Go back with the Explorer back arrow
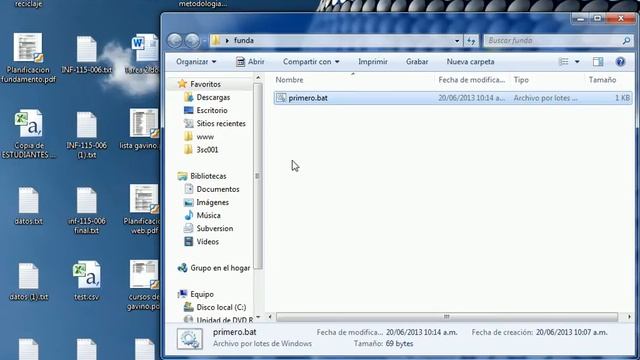Viewport: 640px width, 360px height. pyautogui.click(x=175, y=40)
